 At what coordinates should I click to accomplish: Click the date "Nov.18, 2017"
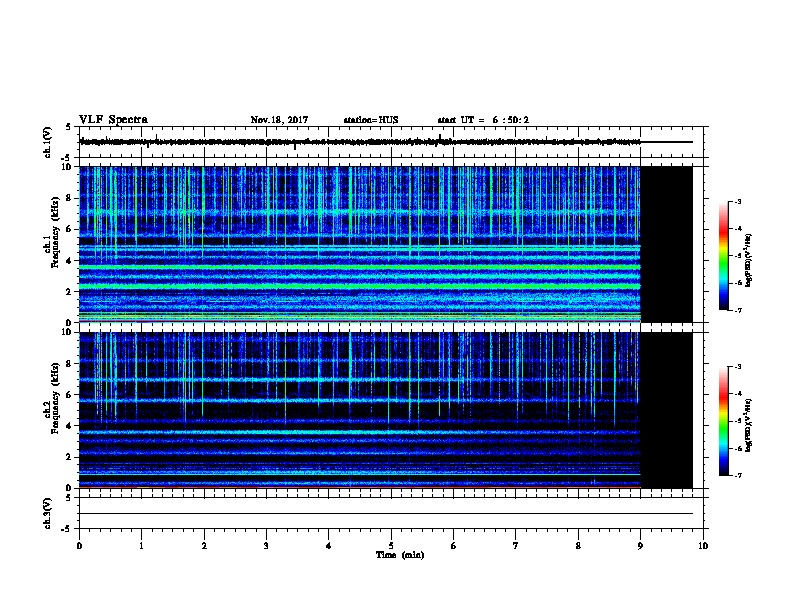279,120
